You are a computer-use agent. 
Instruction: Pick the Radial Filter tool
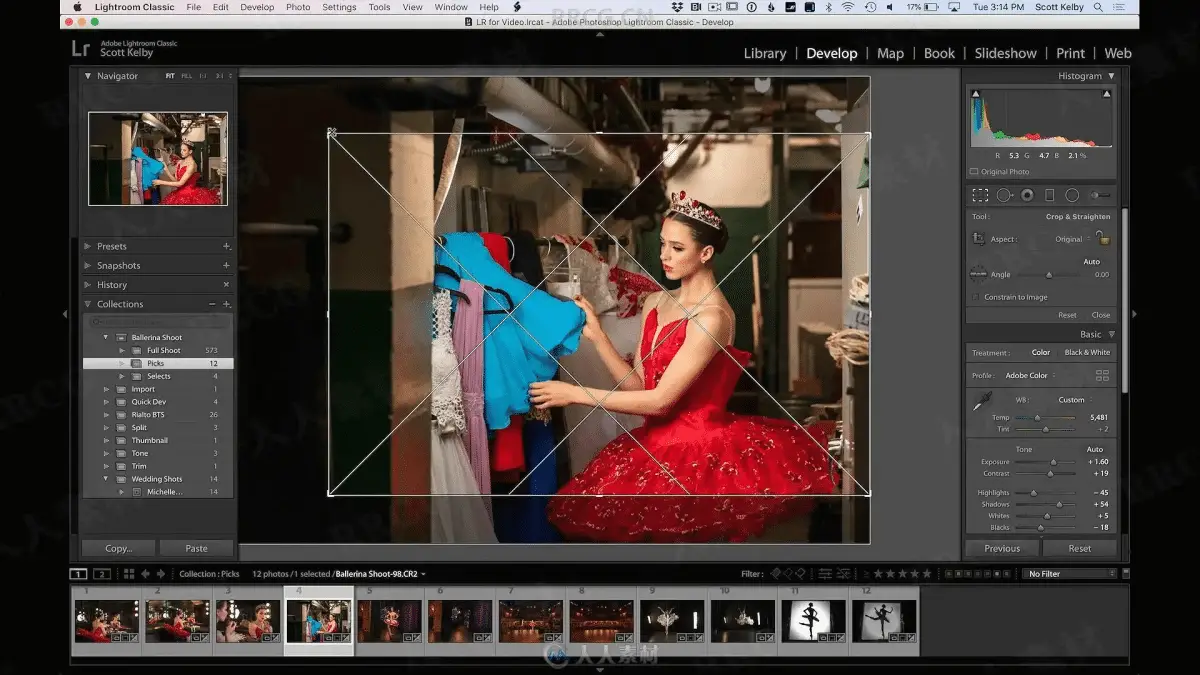[1072, 195]
